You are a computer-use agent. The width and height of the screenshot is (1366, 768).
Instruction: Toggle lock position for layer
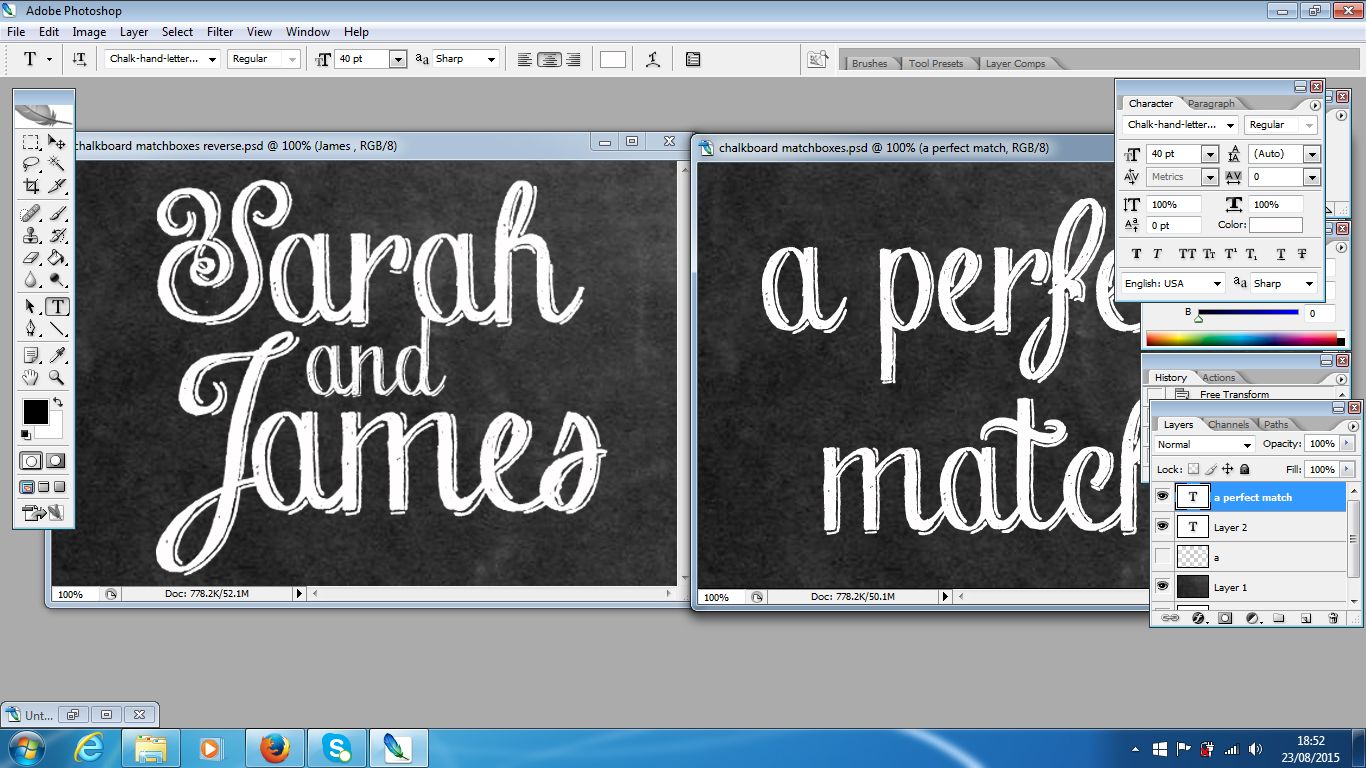click(1227, 469)
